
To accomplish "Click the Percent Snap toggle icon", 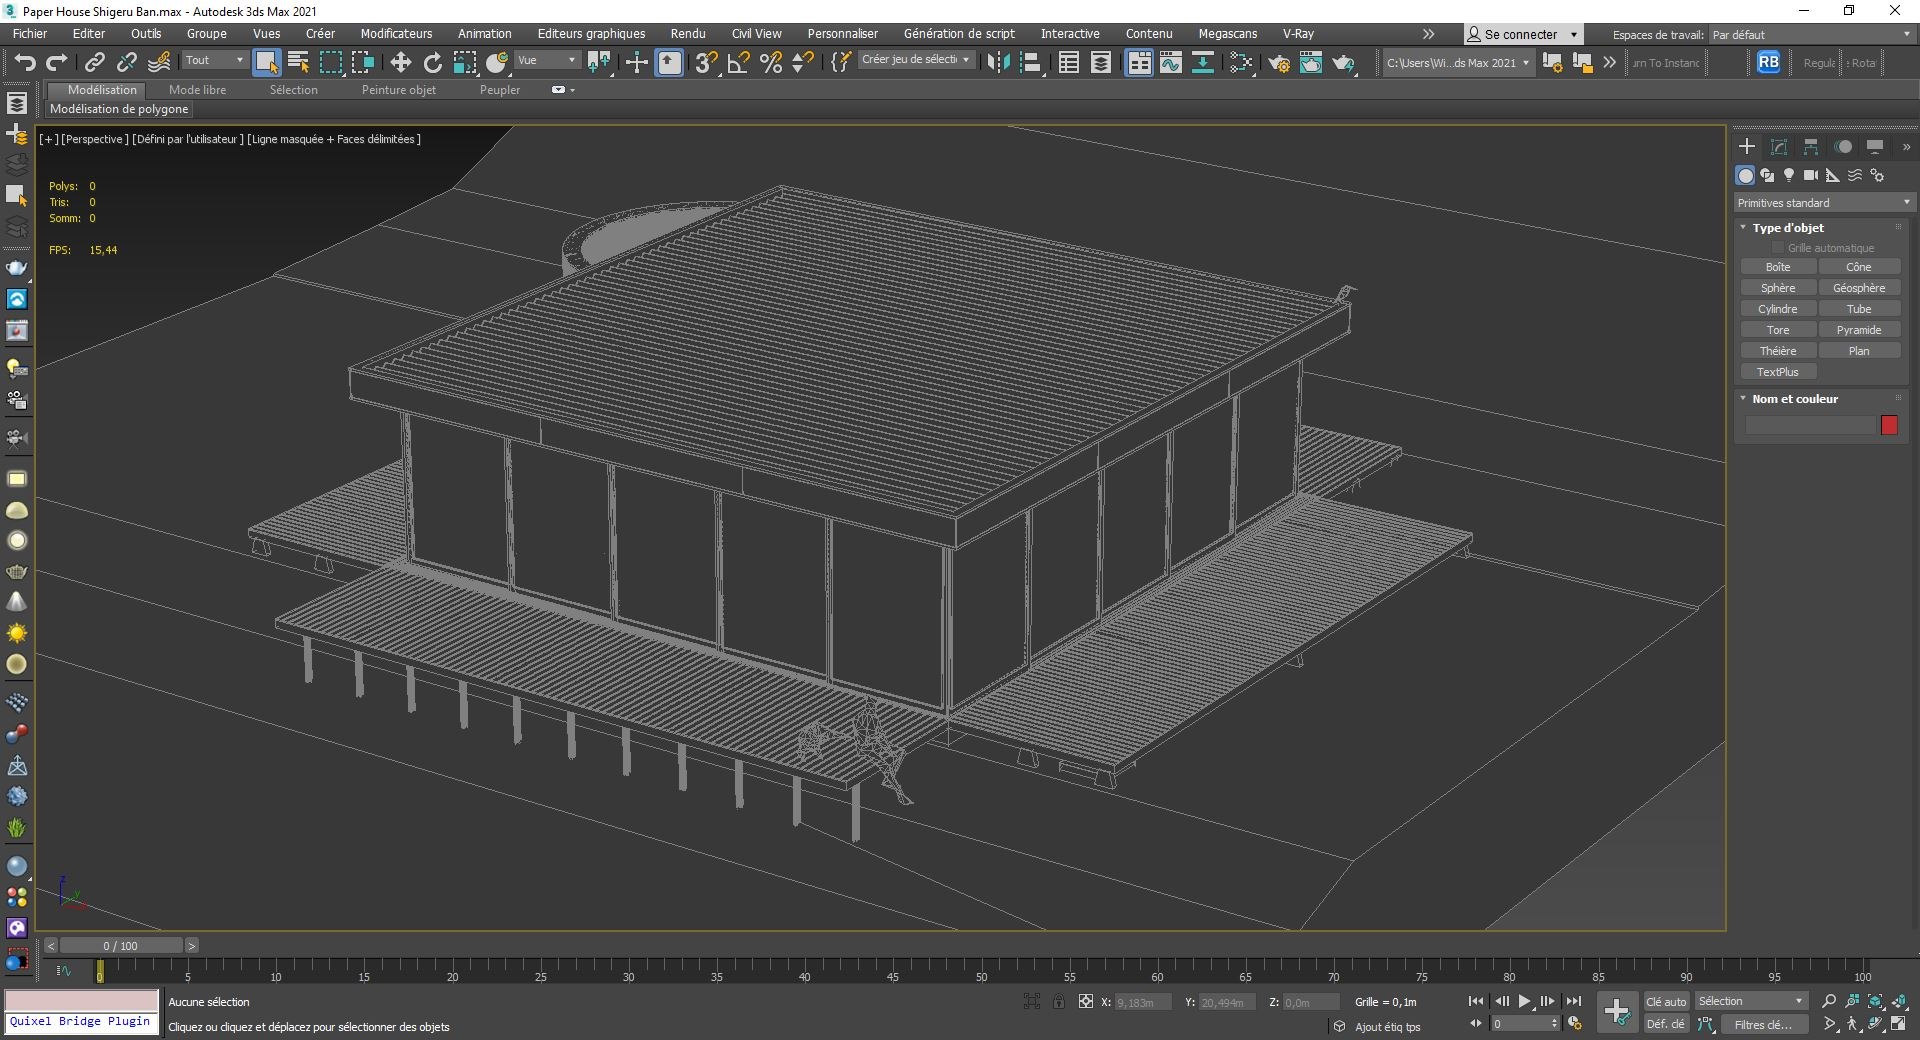I will [x=771, y=63].
